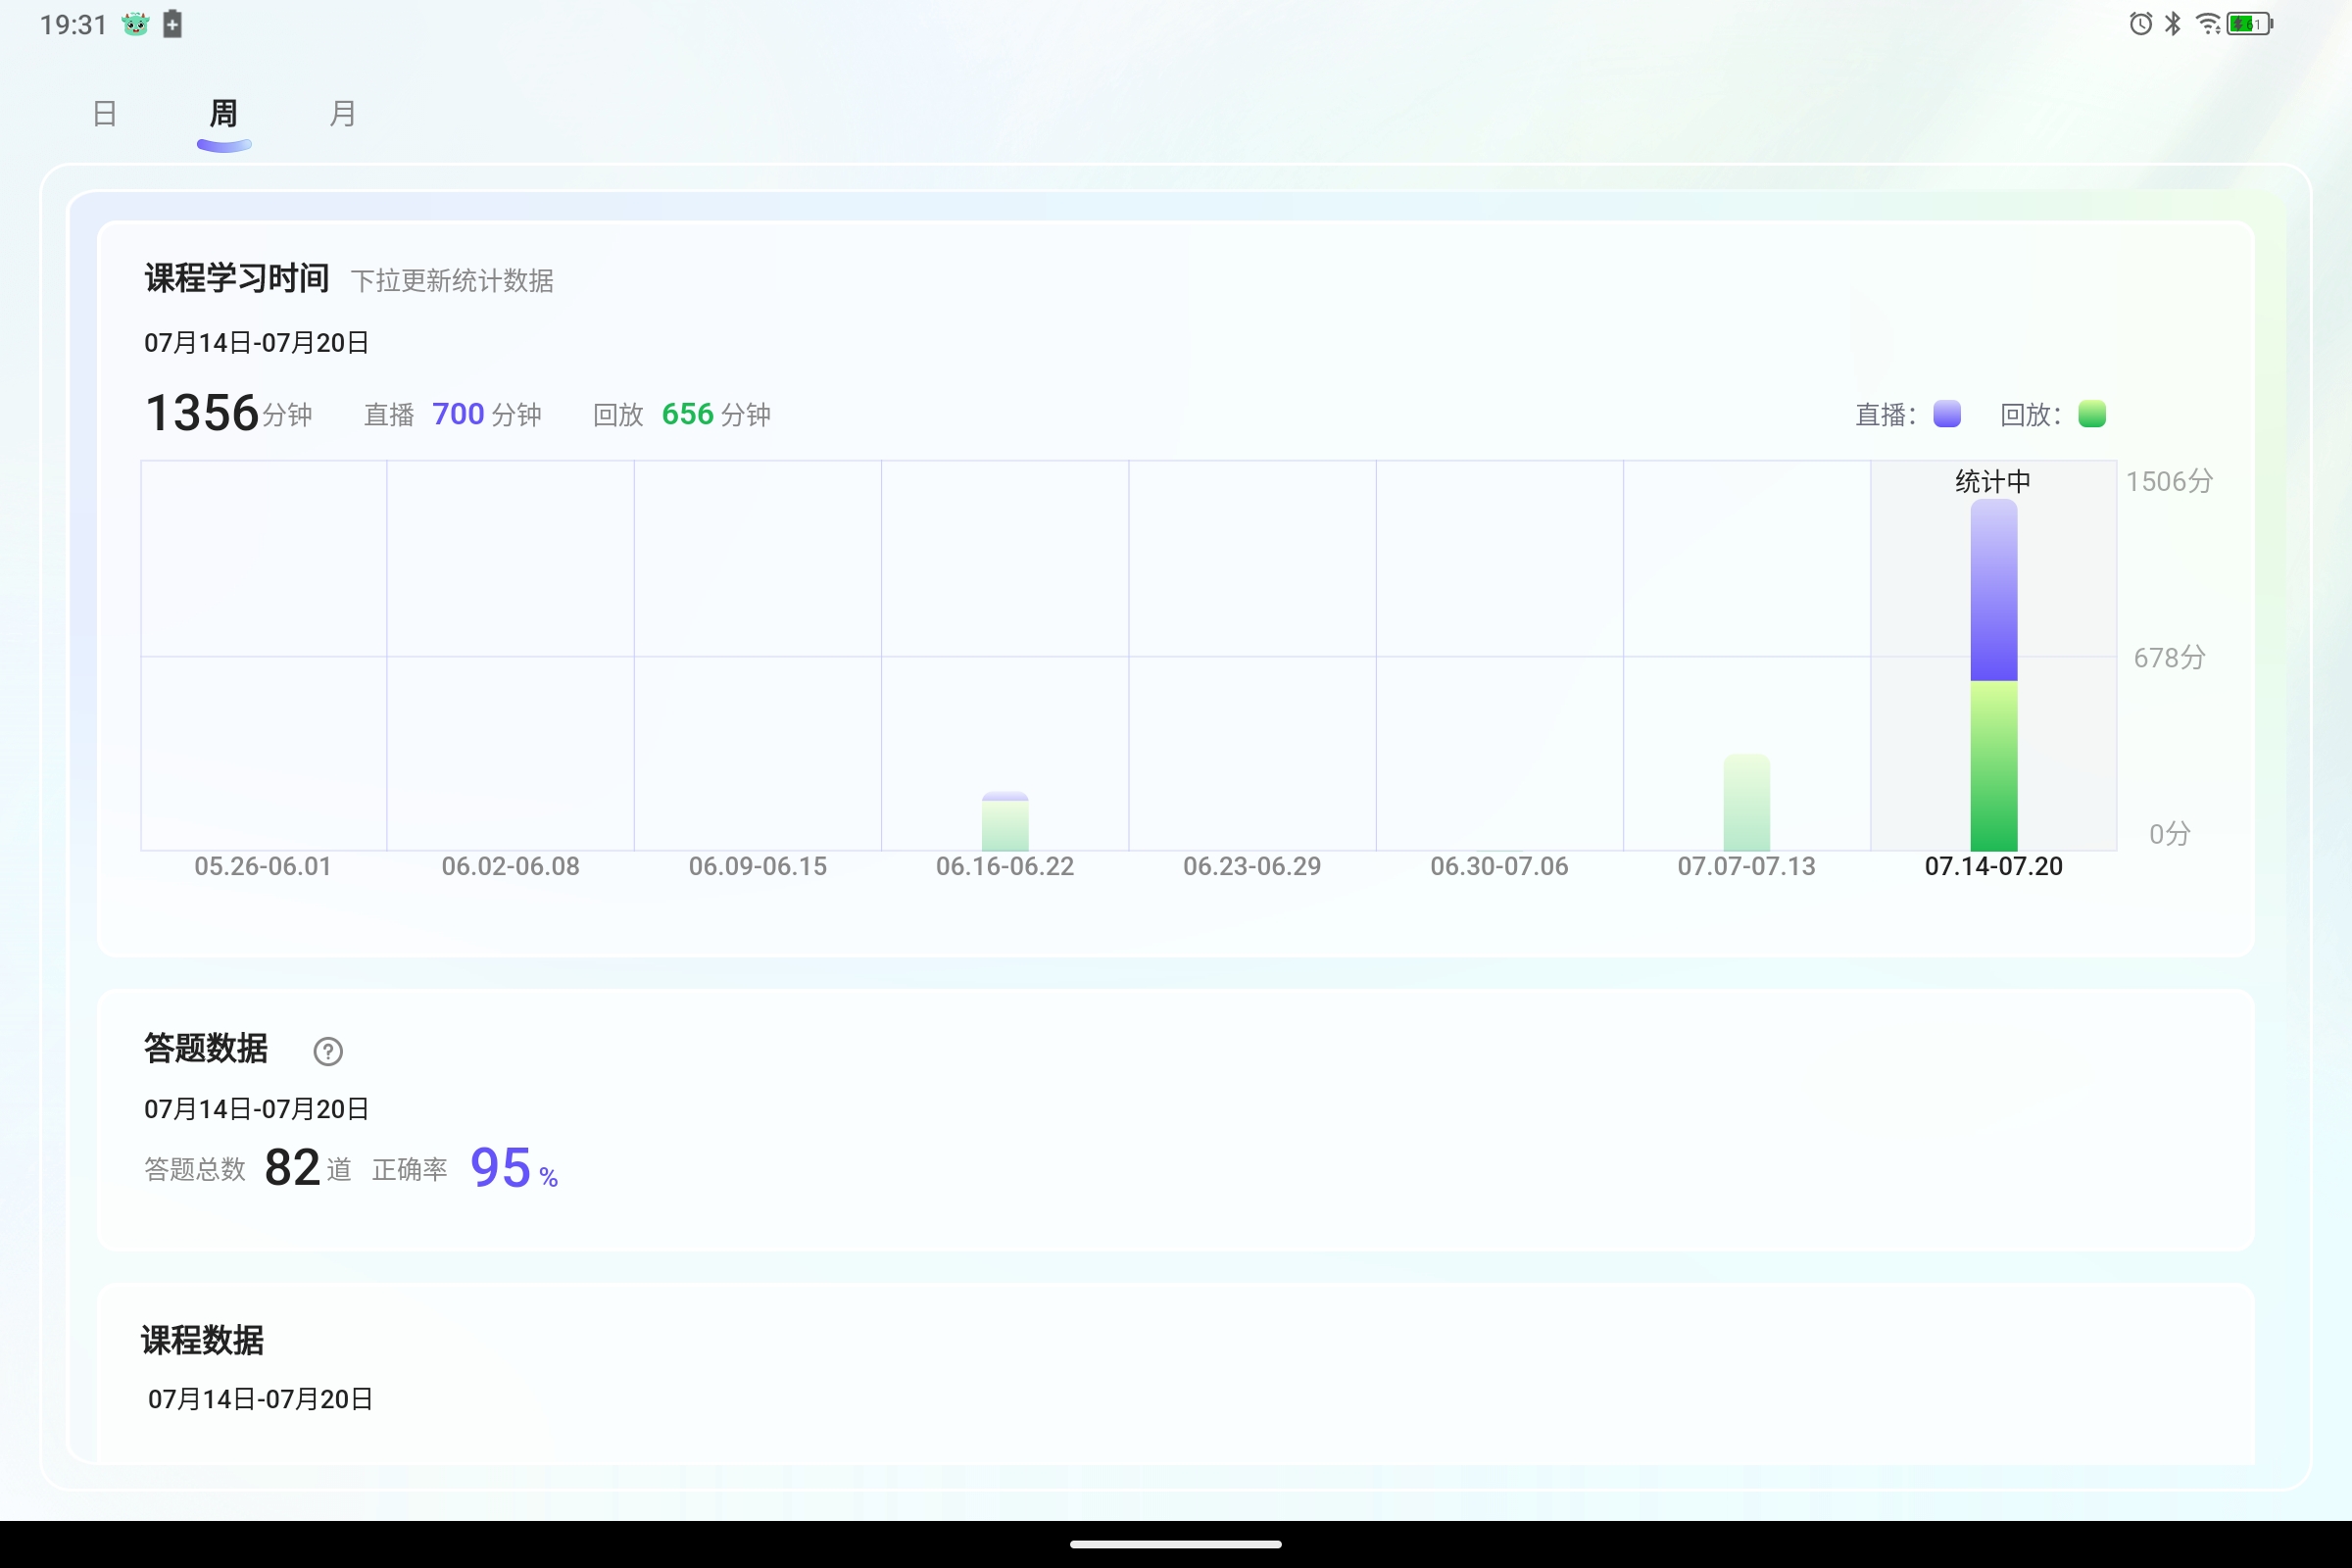Screen dimensions: 2352x1568
Task: Click the 正确率 95% value
Action: 465,1168
